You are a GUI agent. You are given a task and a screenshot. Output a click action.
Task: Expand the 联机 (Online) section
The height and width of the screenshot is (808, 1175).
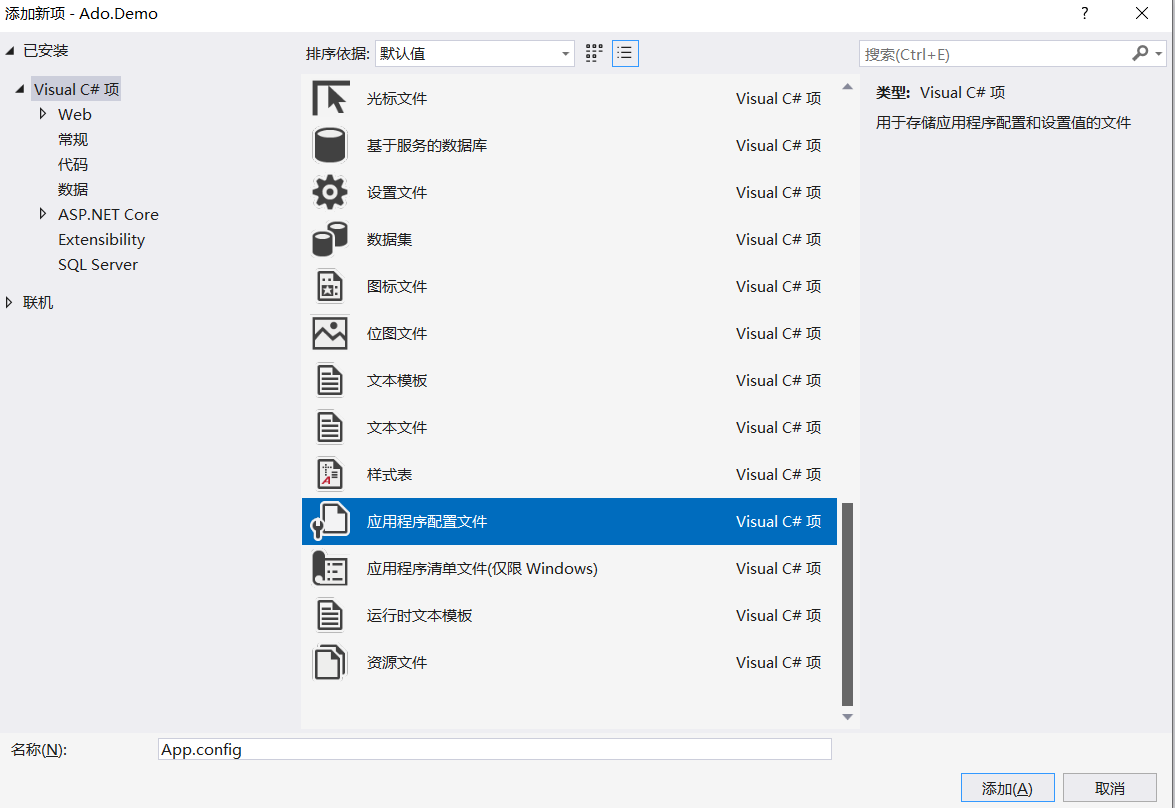pos(9,302)
